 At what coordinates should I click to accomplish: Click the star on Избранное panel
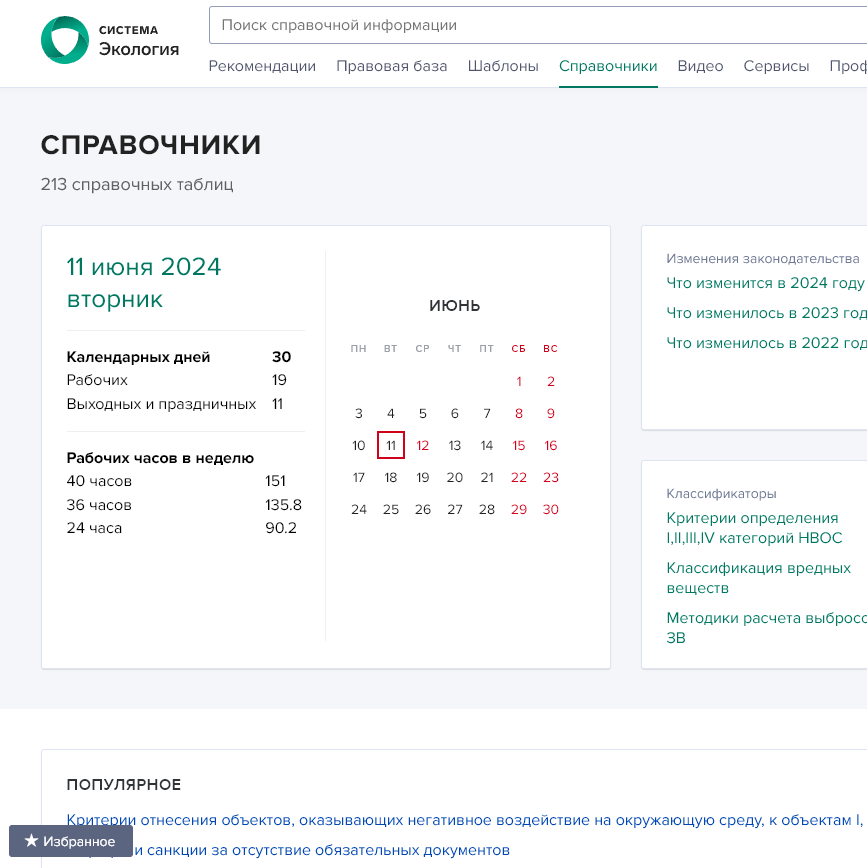31,841
